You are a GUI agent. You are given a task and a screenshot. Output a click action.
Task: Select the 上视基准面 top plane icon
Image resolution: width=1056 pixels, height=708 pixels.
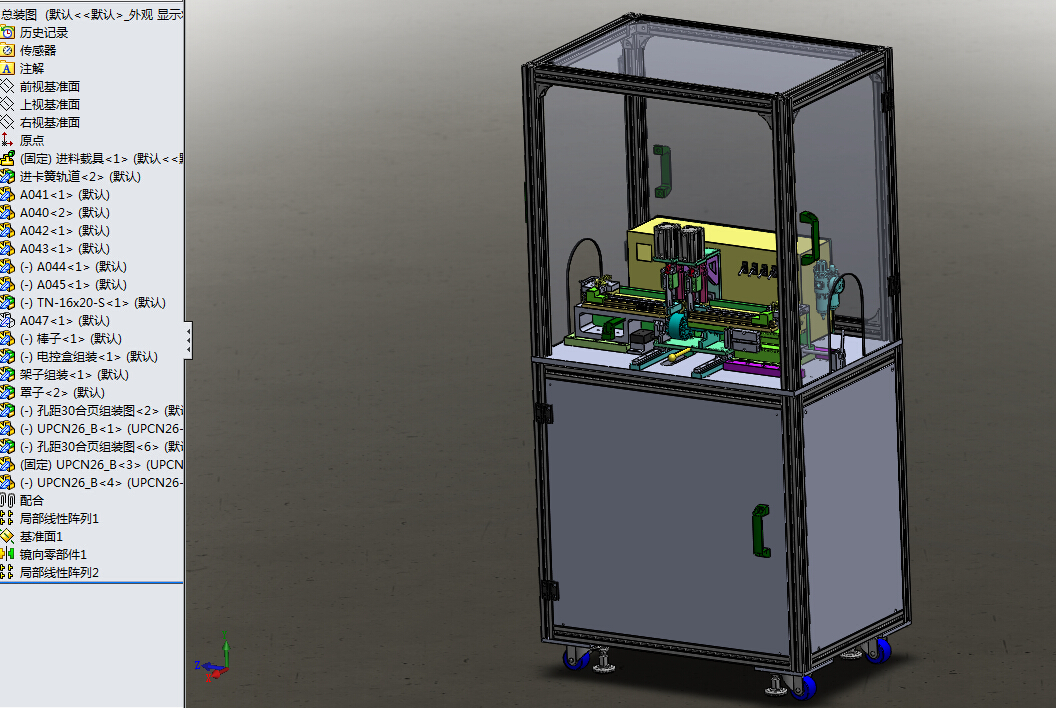point(7,104)
